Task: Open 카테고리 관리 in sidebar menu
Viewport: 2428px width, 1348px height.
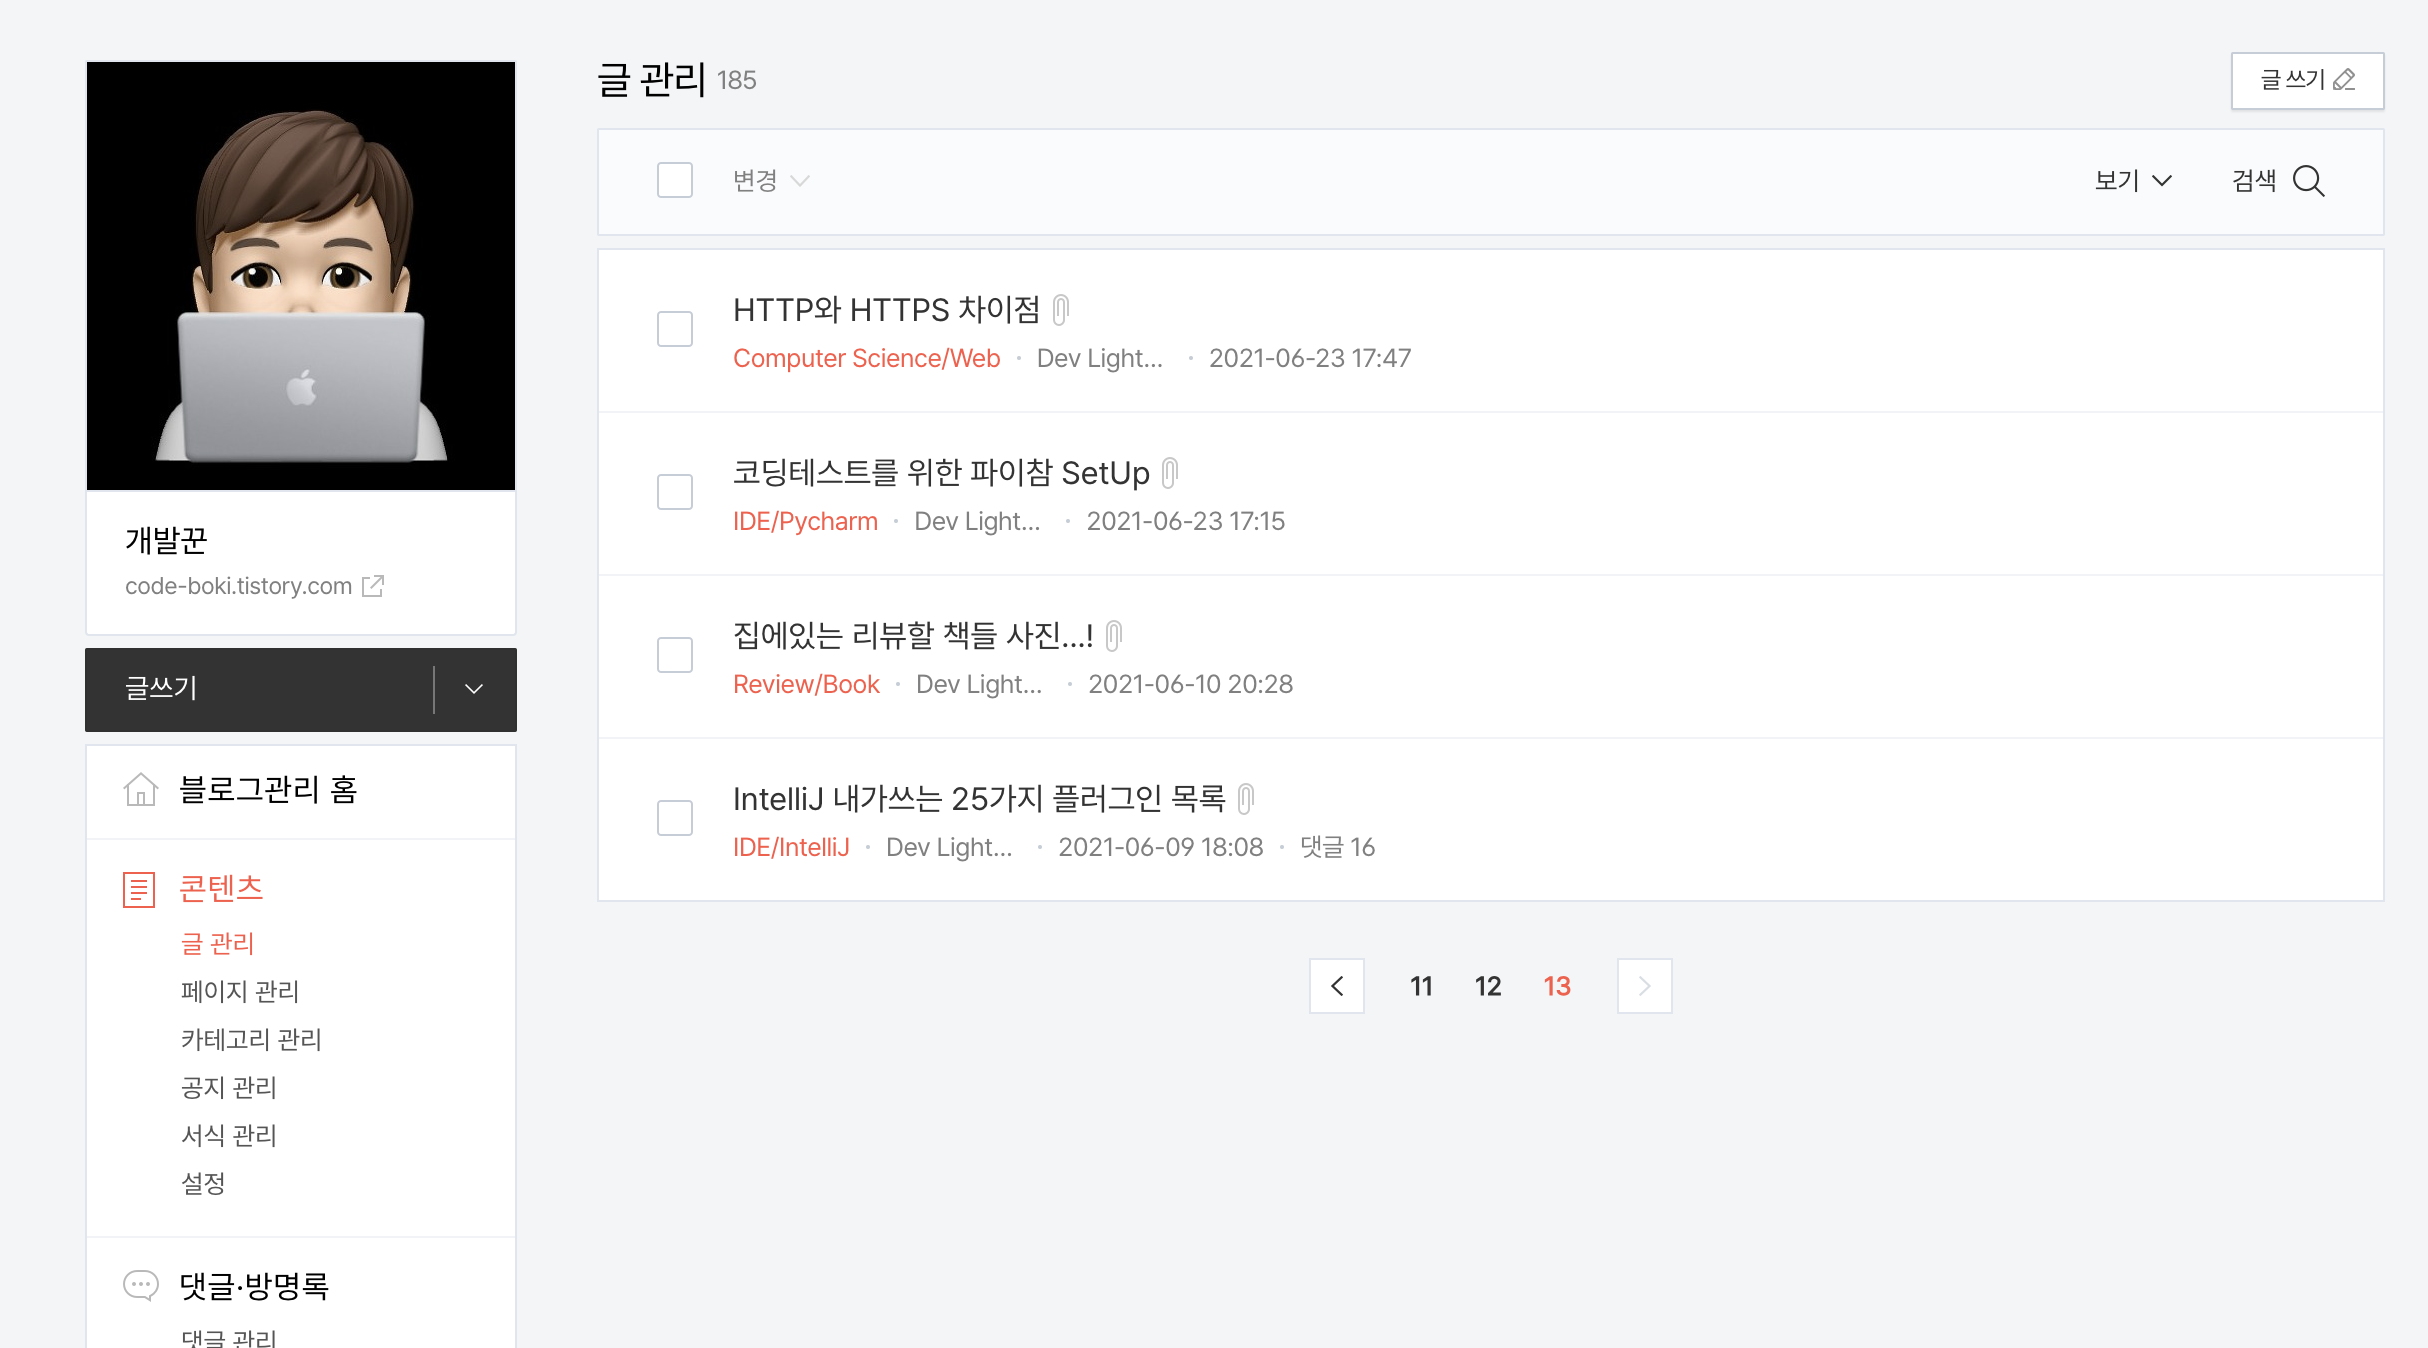Action: coord(251,1039)
